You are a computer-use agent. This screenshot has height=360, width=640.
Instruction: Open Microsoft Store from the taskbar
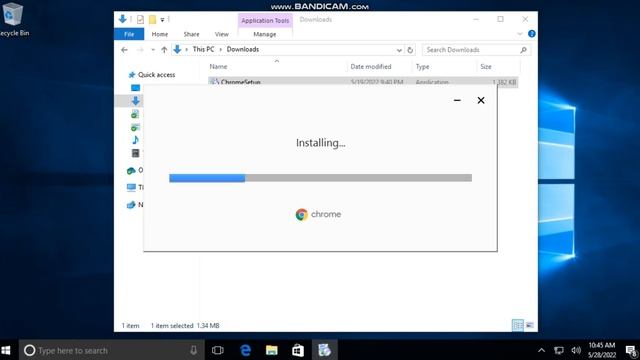tap(298, 350)
